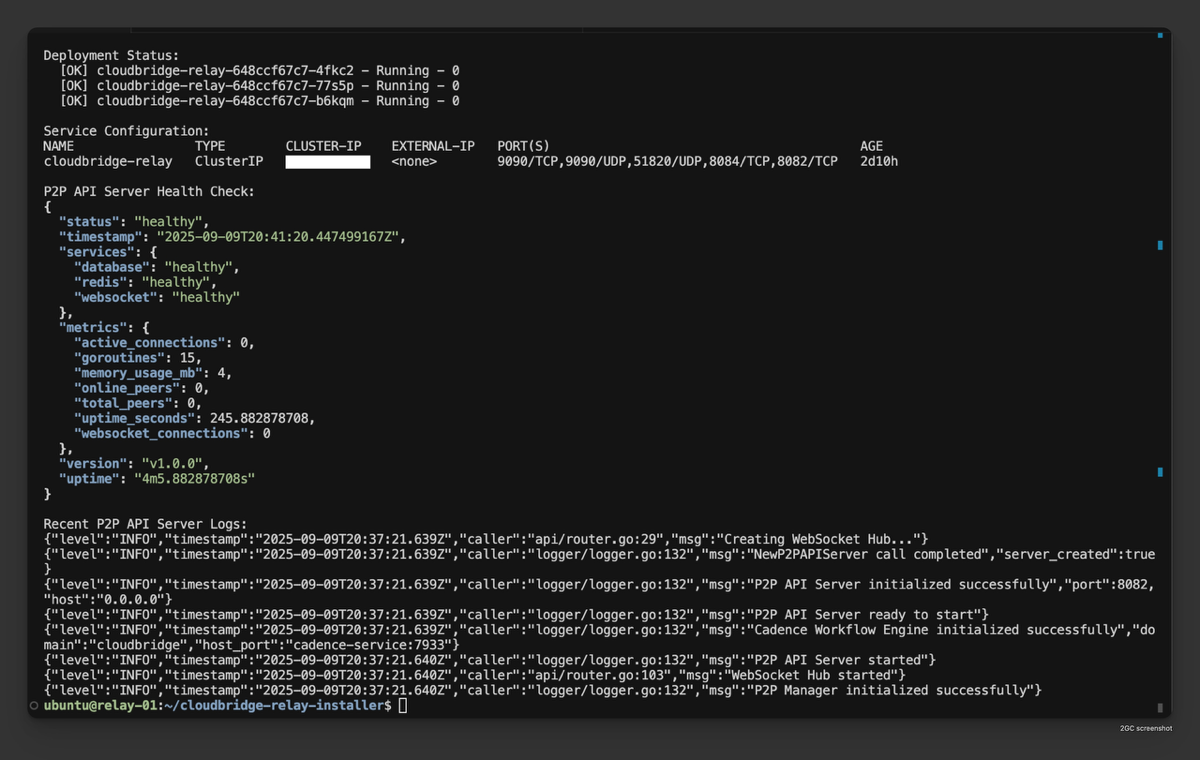This screenshot has width=1200, height=760.
Task: Click the uptime value "4m5.882878708s"
Action: coord(195,478)
